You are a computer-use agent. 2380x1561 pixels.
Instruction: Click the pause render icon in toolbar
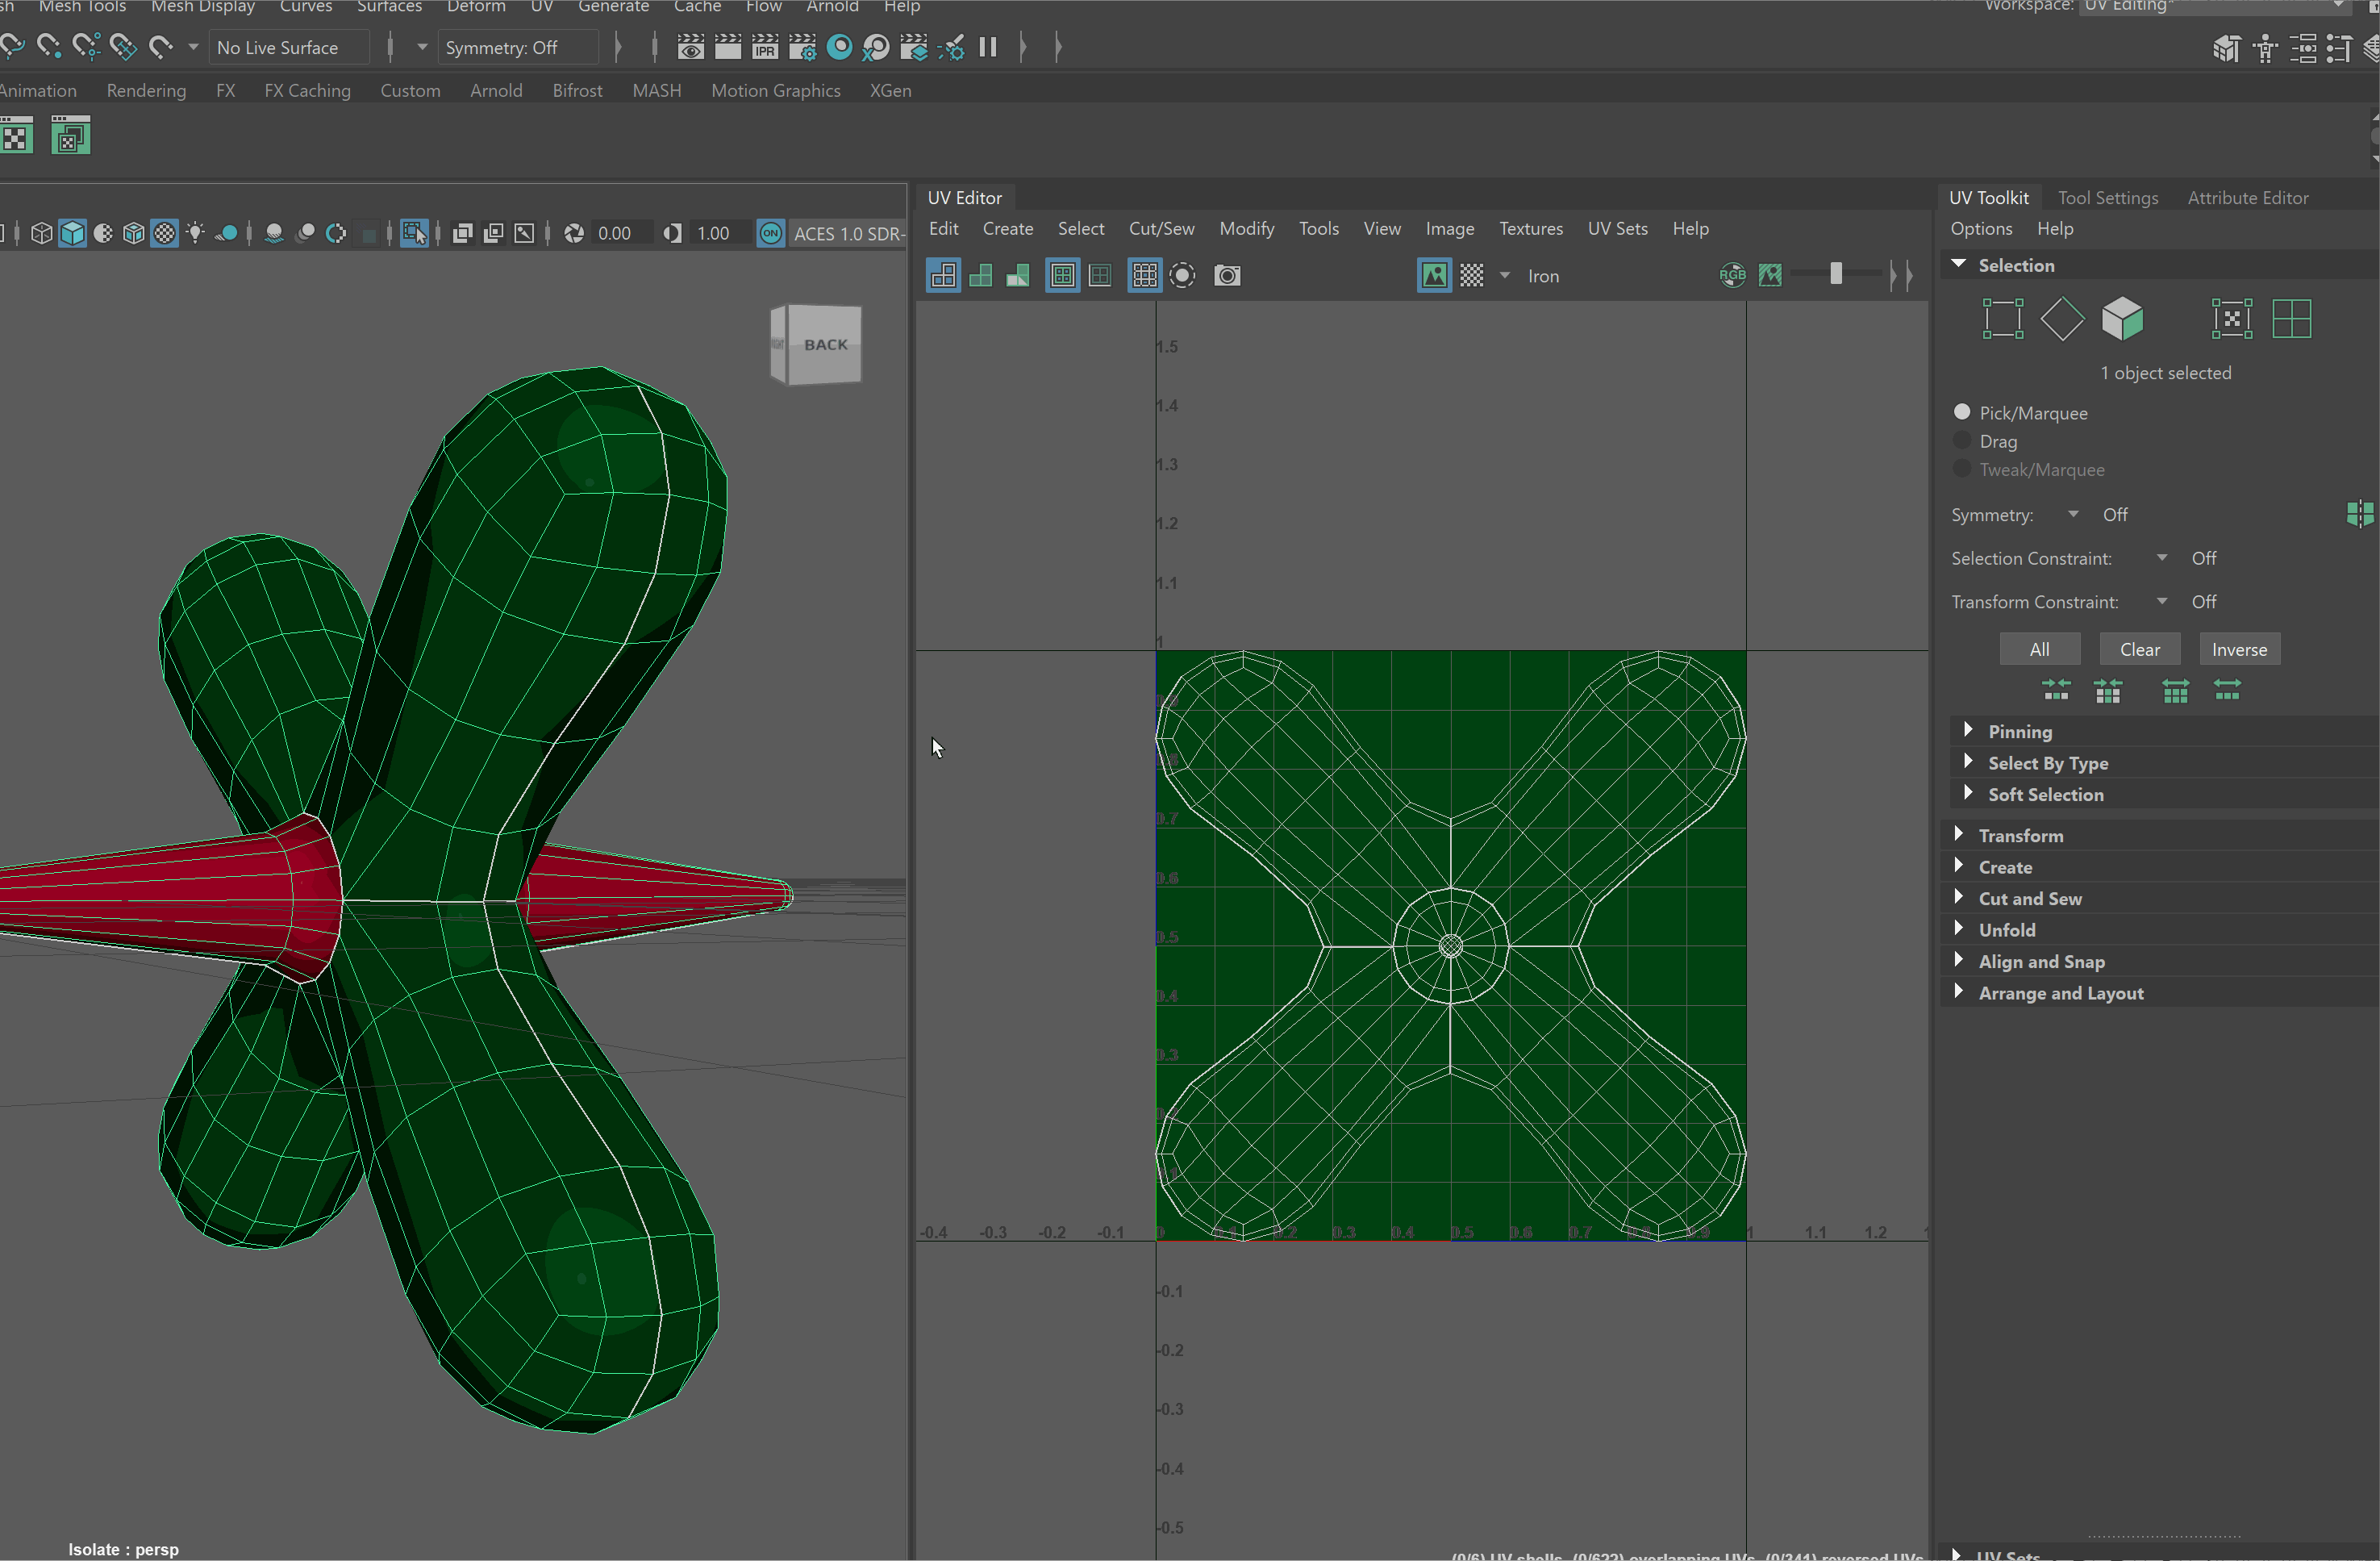(x=988, y=47)
